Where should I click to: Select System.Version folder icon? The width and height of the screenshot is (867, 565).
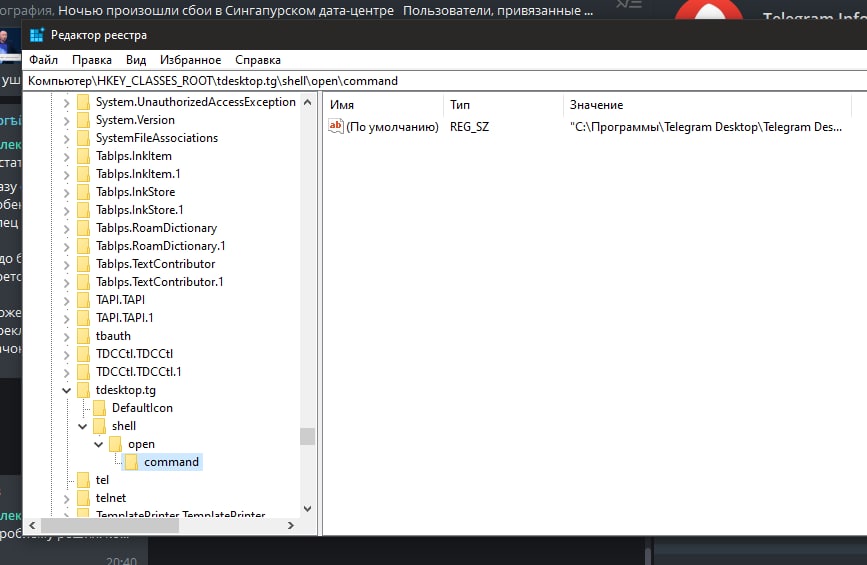pyautogui.click(x=83, y=120)
